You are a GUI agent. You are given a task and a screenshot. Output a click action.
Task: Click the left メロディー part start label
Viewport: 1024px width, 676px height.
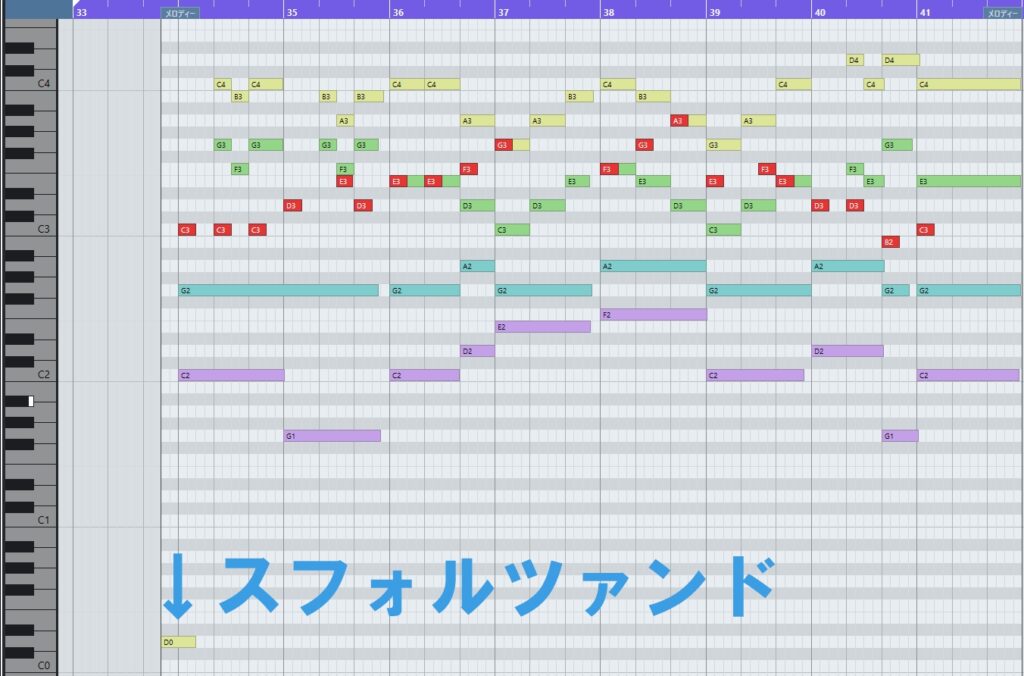pos(180,13)
